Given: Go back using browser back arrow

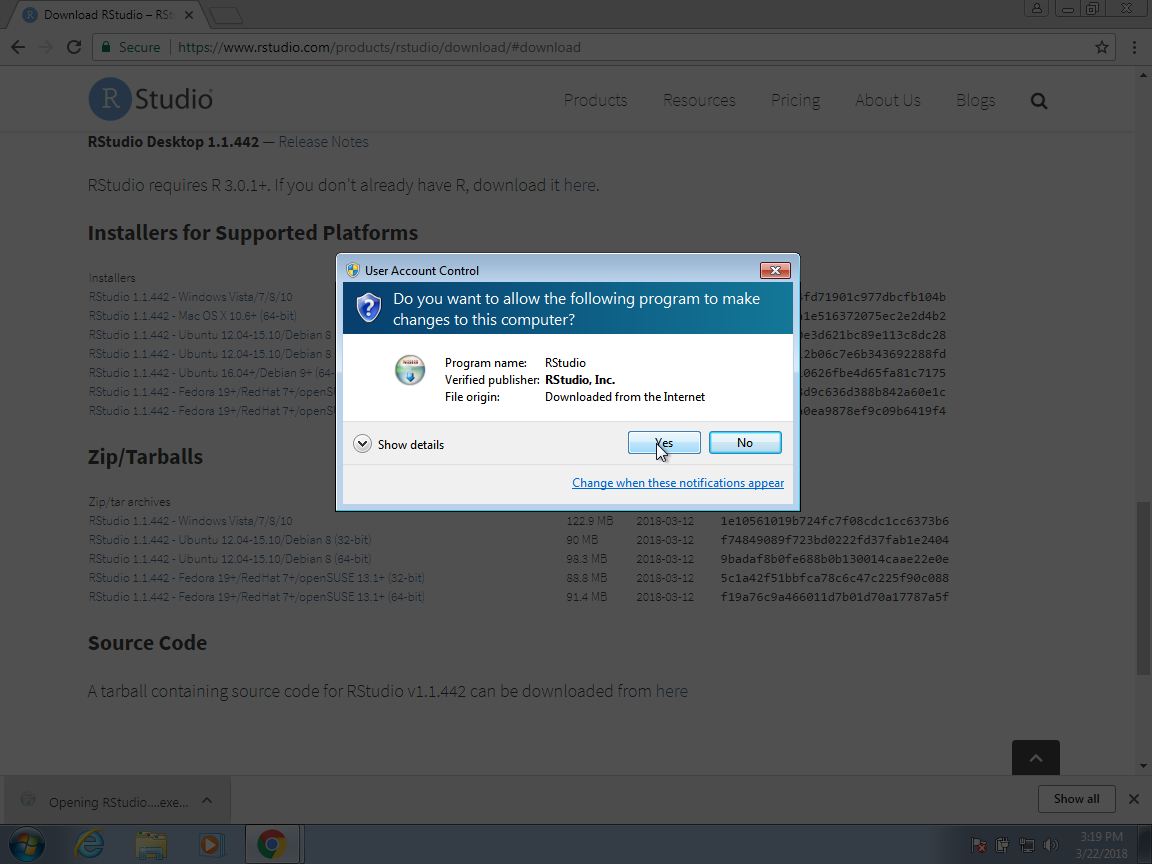Looking at the screenshot, I should click(18, 47).
